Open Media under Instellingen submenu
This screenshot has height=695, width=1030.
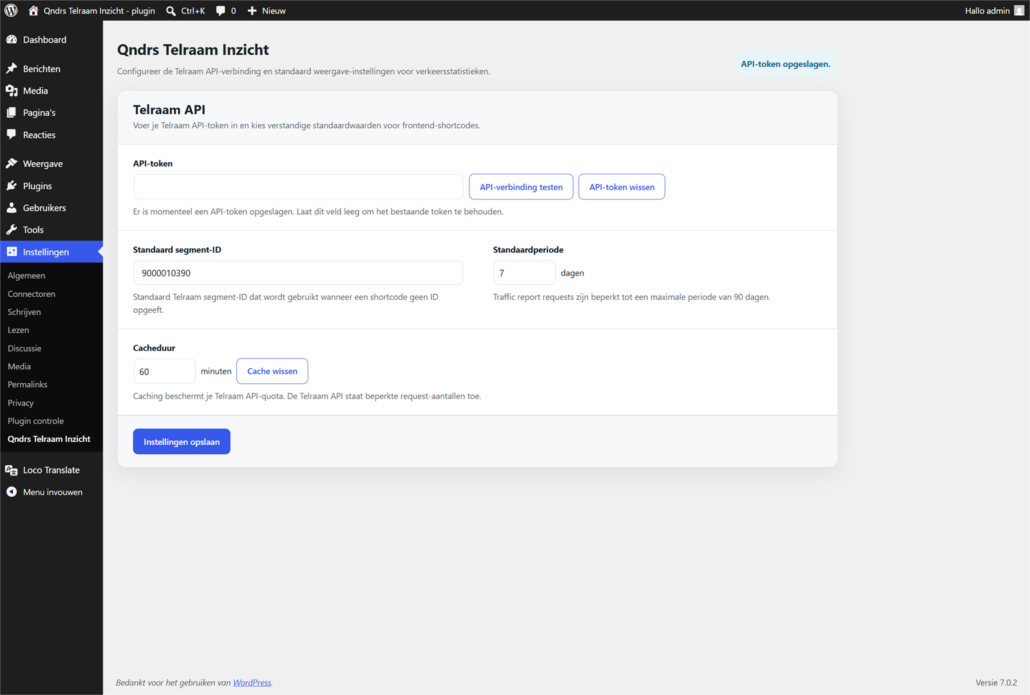19,366
